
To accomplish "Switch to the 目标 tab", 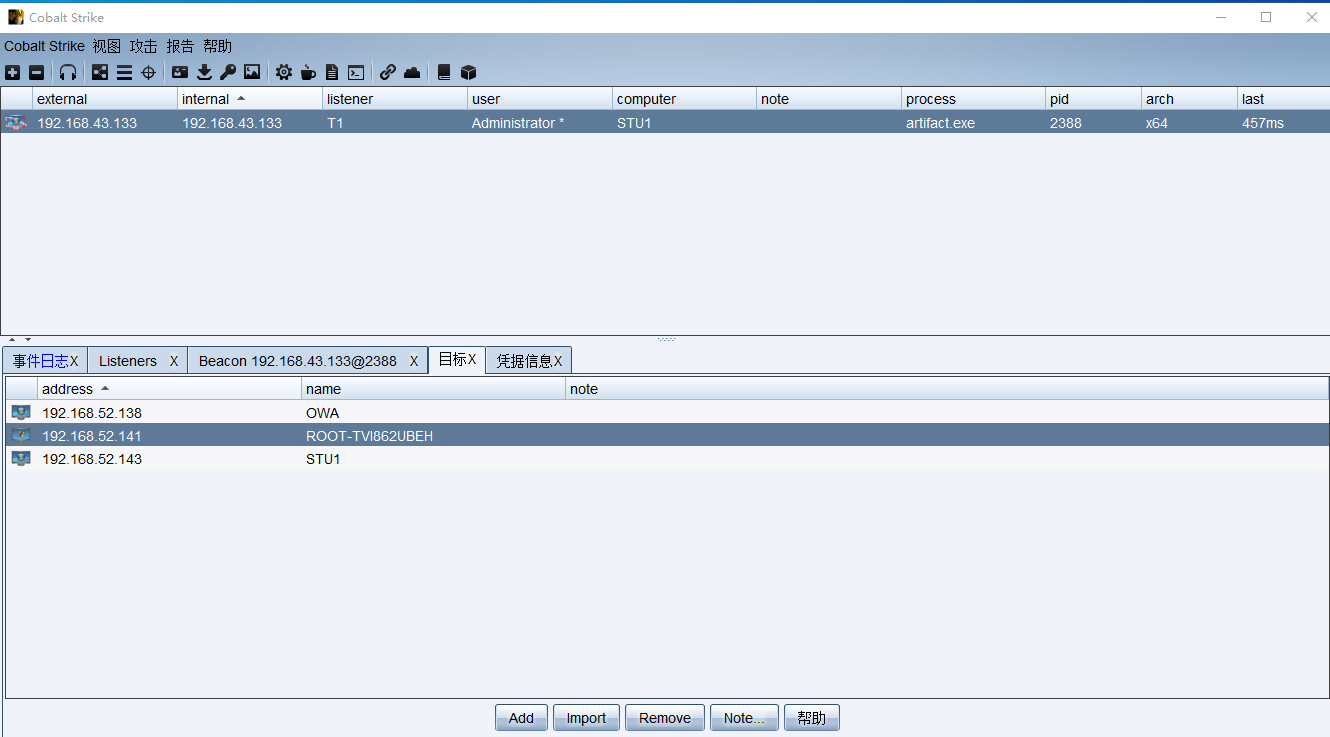I will click(457, 360).
